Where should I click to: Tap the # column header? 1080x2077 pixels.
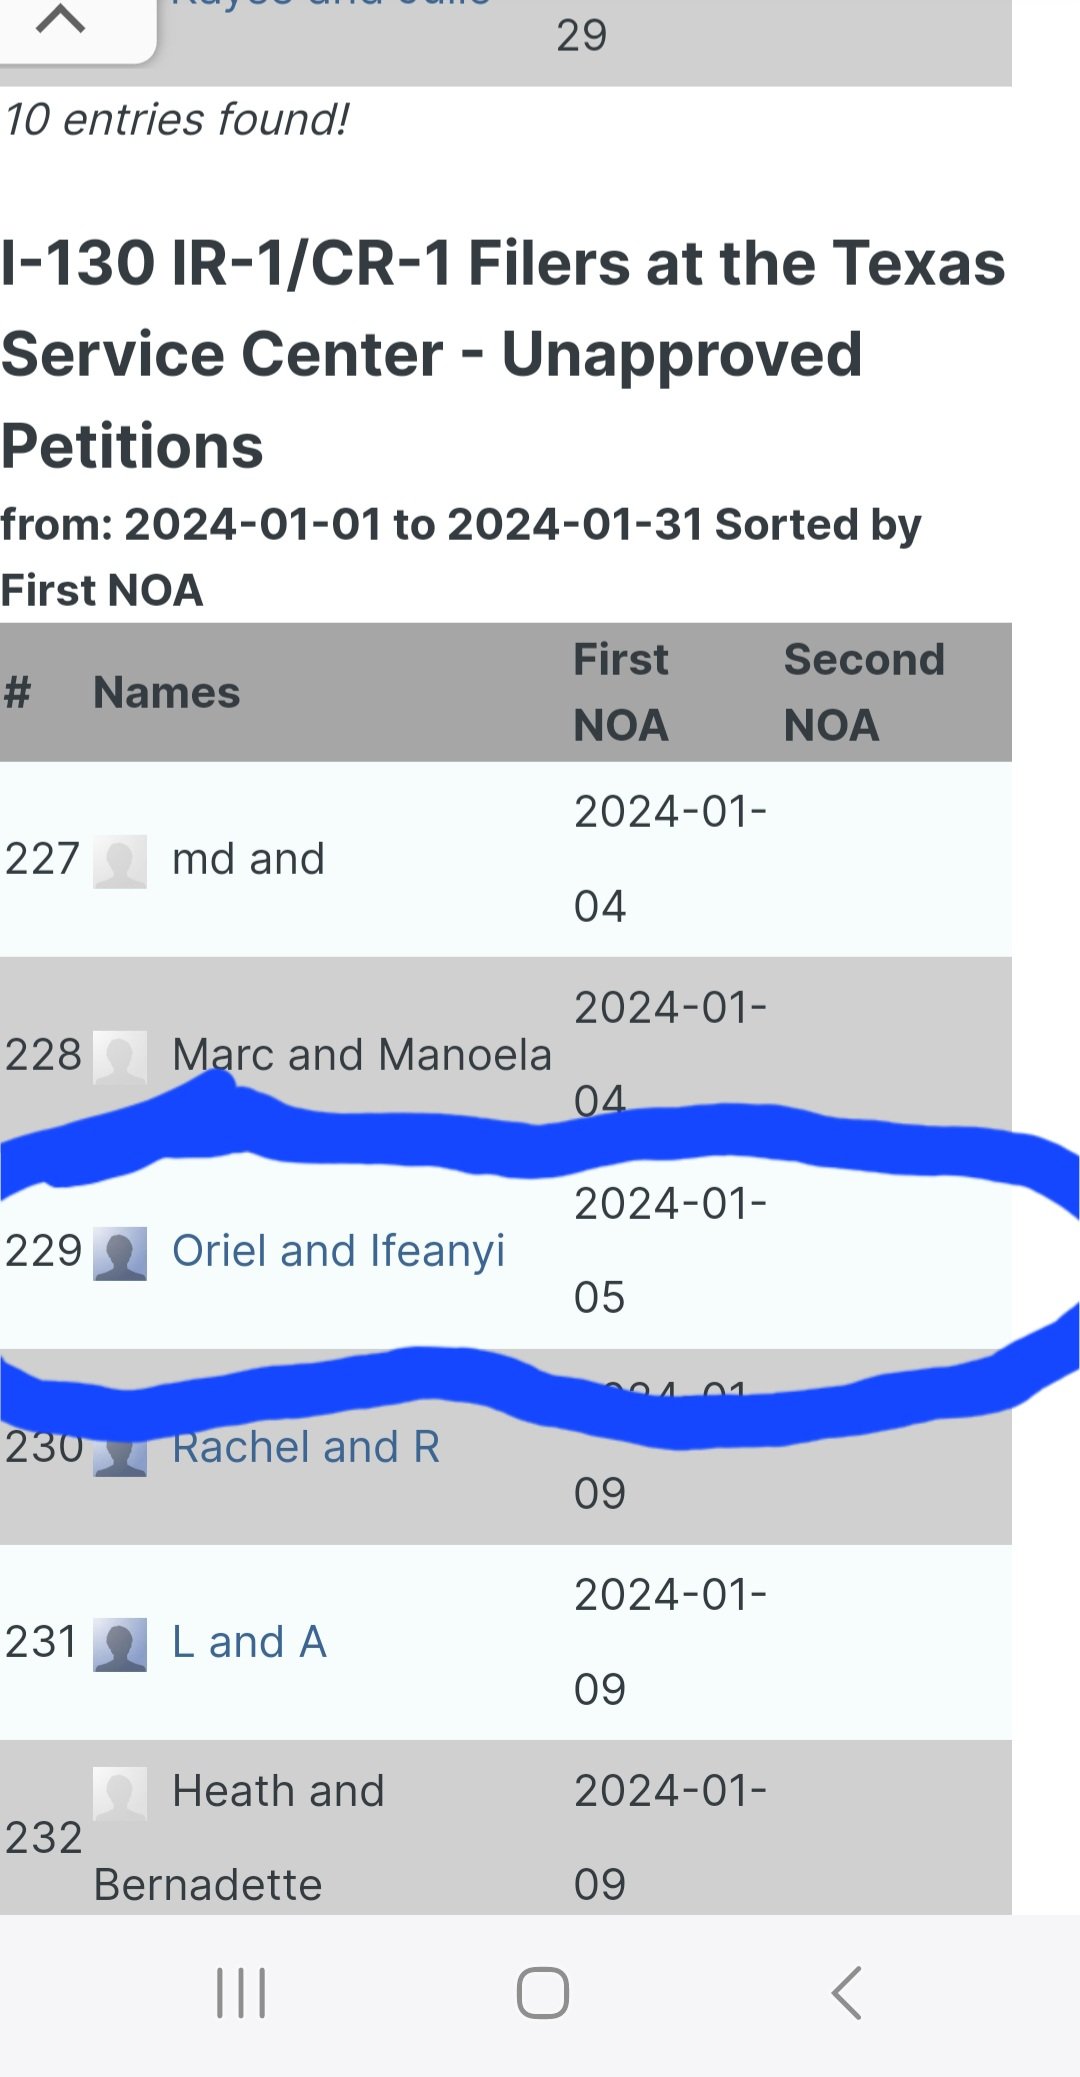tap(17, 692)
